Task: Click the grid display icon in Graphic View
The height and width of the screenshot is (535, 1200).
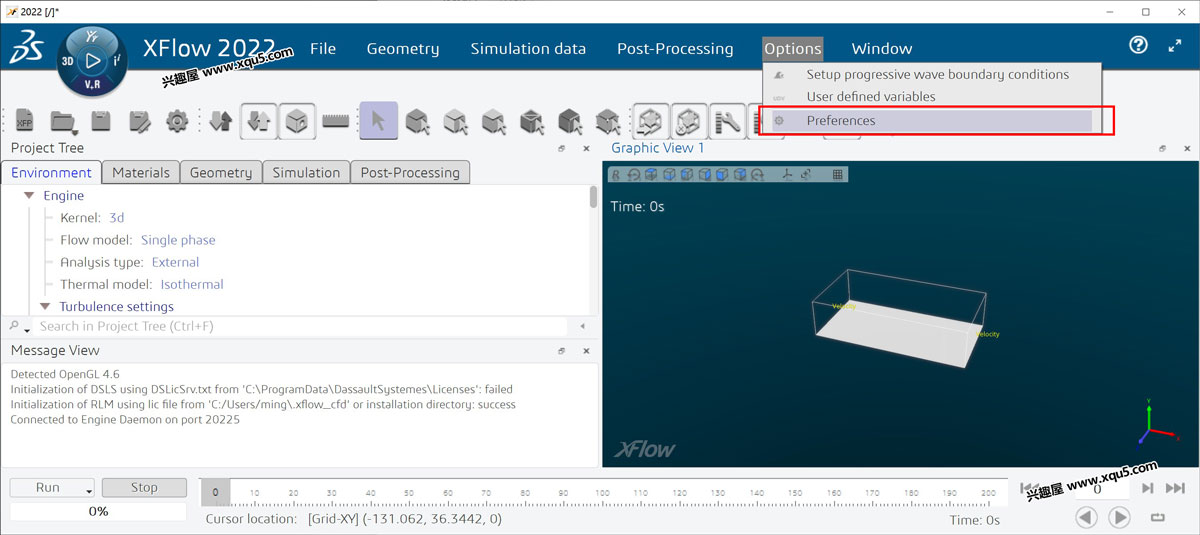Action: [x=838, y=175]
